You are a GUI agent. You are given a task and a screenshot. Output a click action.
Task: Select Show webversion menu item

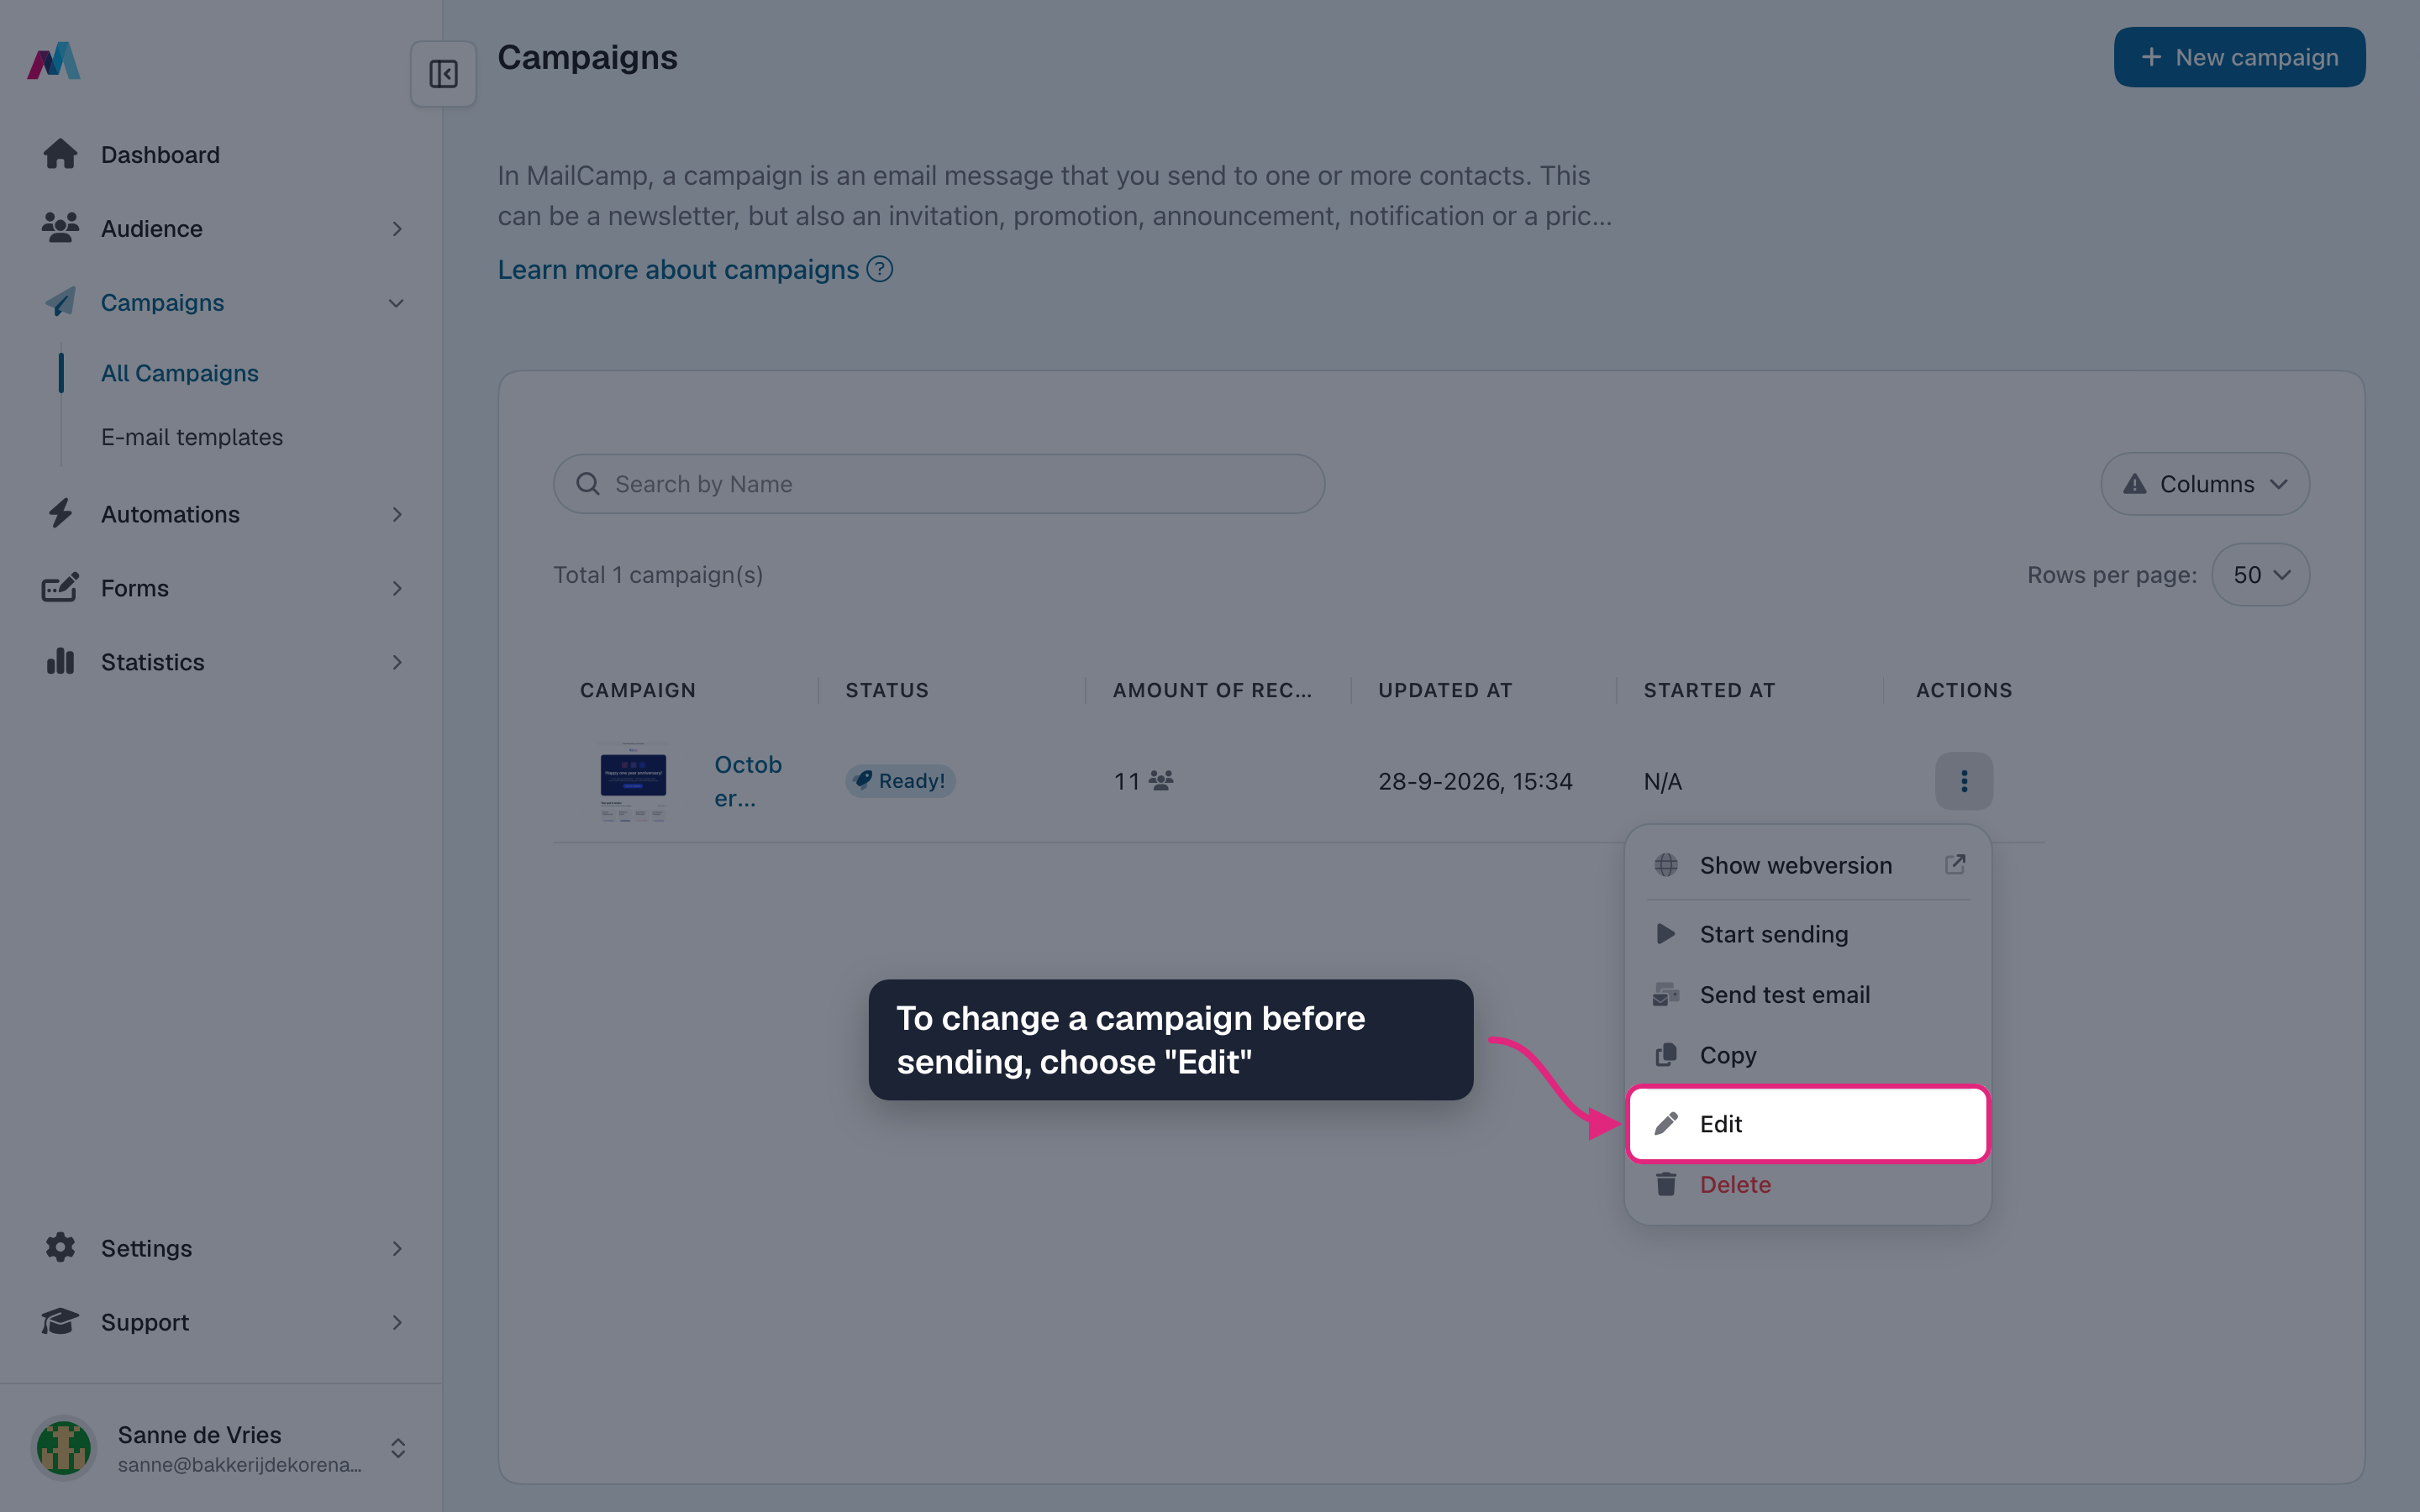[1808, 865]
